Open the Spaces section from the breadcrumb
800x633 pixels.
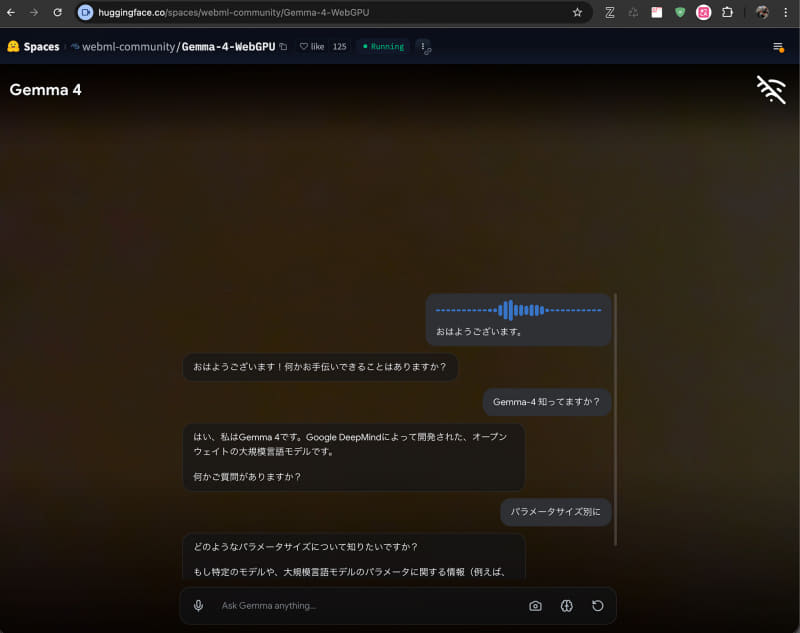tap(40, 46)
